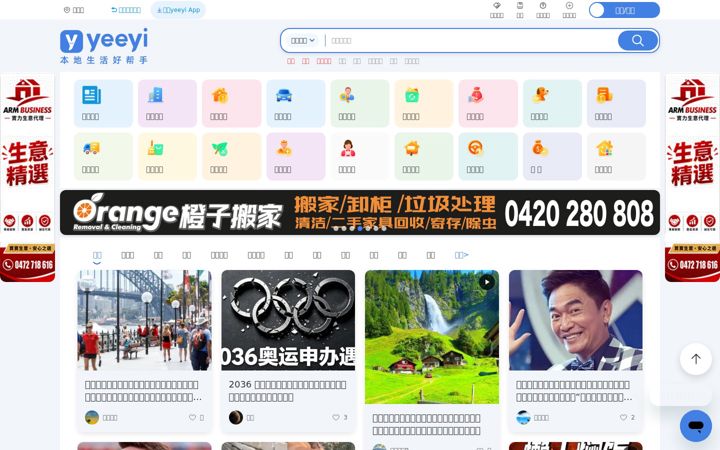Open the green recycle shopping bag category
This screenshot has width=720, height=450.
424,103
